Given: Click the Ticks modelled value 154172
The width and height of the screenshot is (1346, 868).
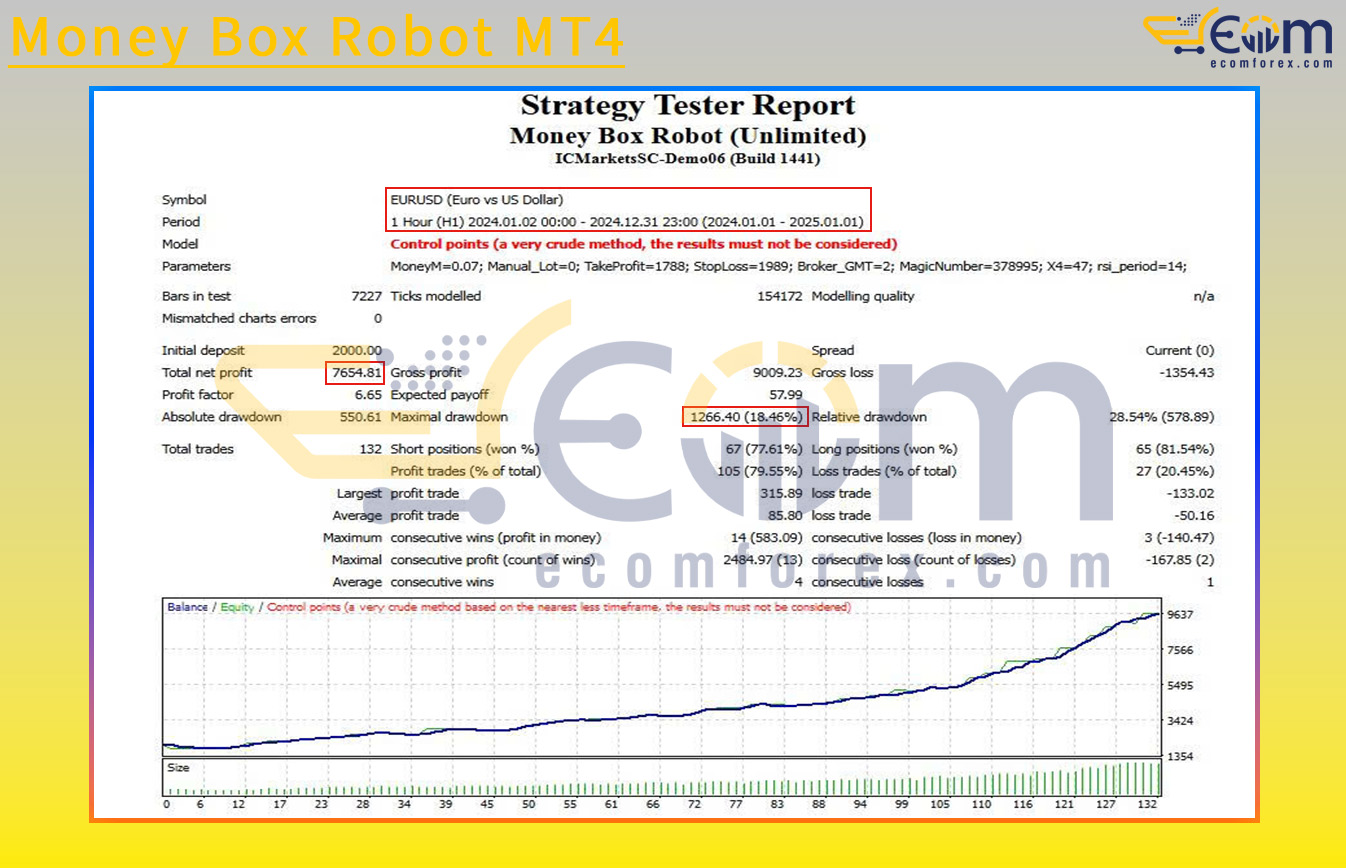Looking at the screenshot, I should [x=780, y=296].
